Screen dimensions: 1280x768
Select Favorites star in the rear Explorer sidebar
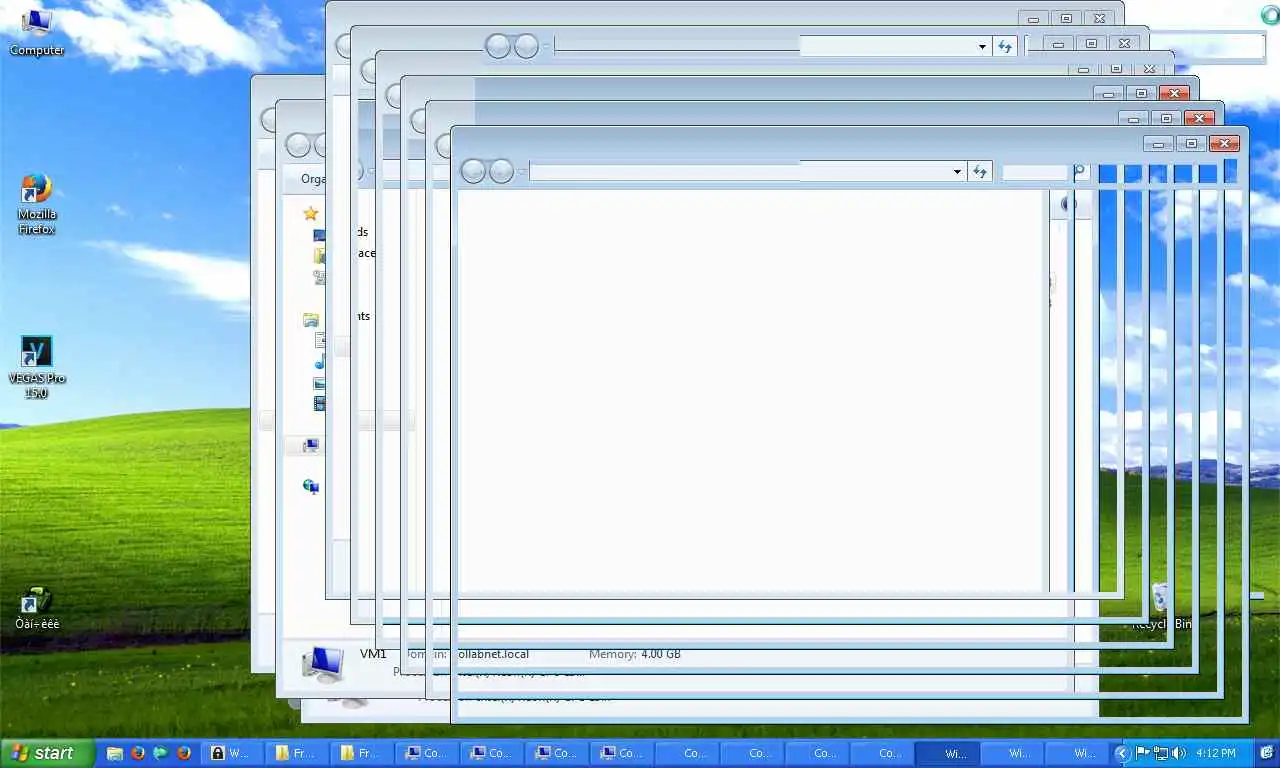[311, 213]
